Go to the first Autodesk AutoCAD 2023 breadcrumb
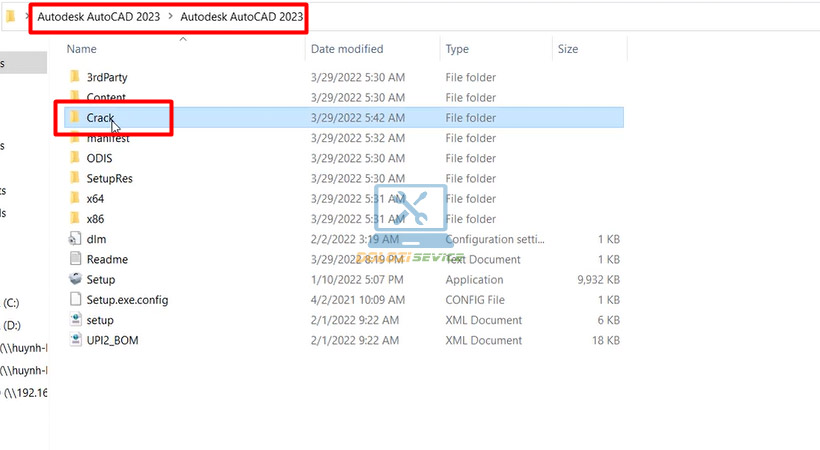820x450 pixels. click(x=100, y=17)
